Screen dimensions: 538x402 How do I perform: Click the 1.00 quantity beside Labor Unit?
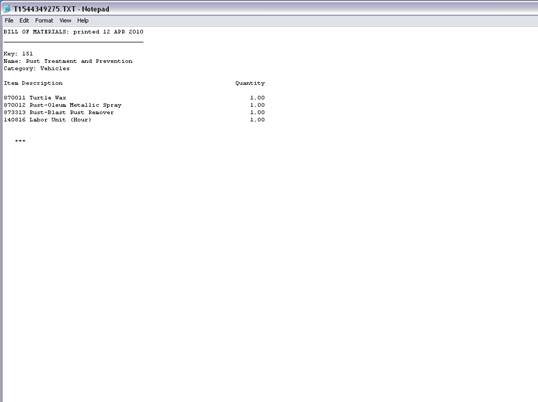257,120
